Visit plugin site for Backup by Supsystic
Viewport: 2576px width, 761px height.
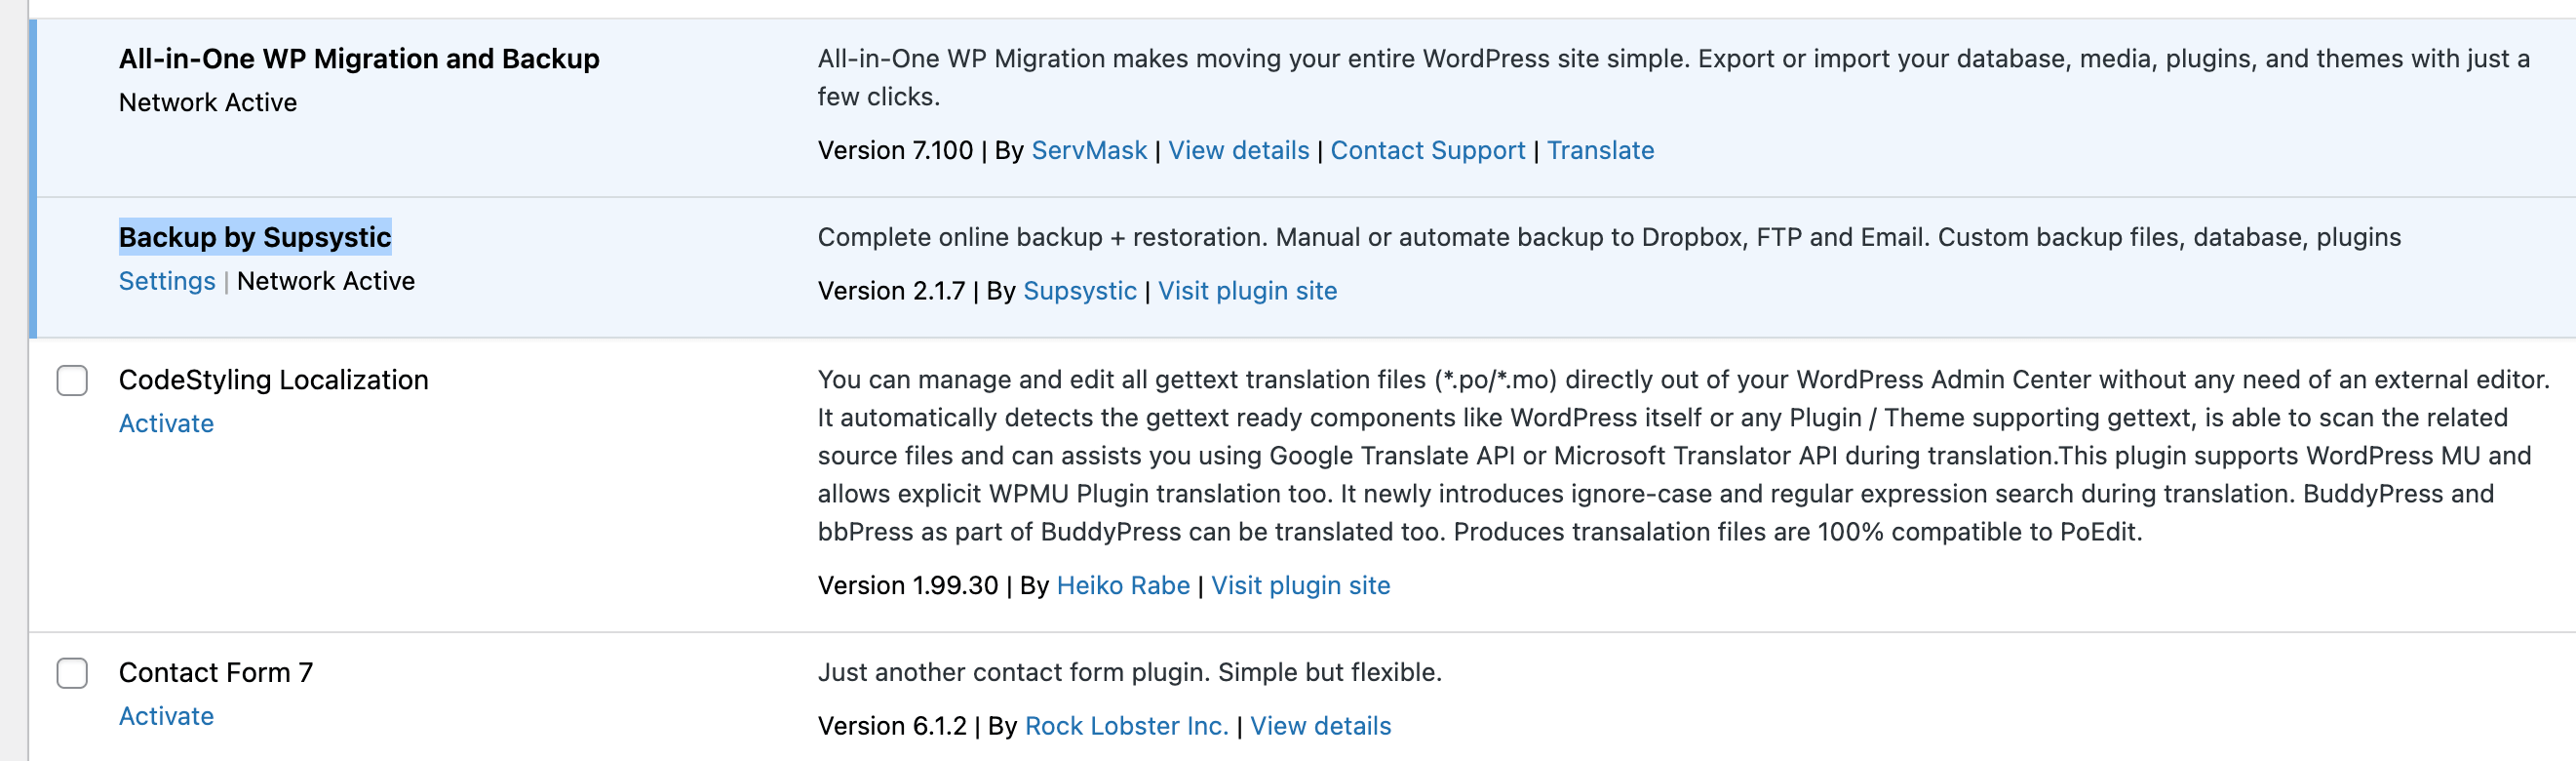pos(1247,291)
